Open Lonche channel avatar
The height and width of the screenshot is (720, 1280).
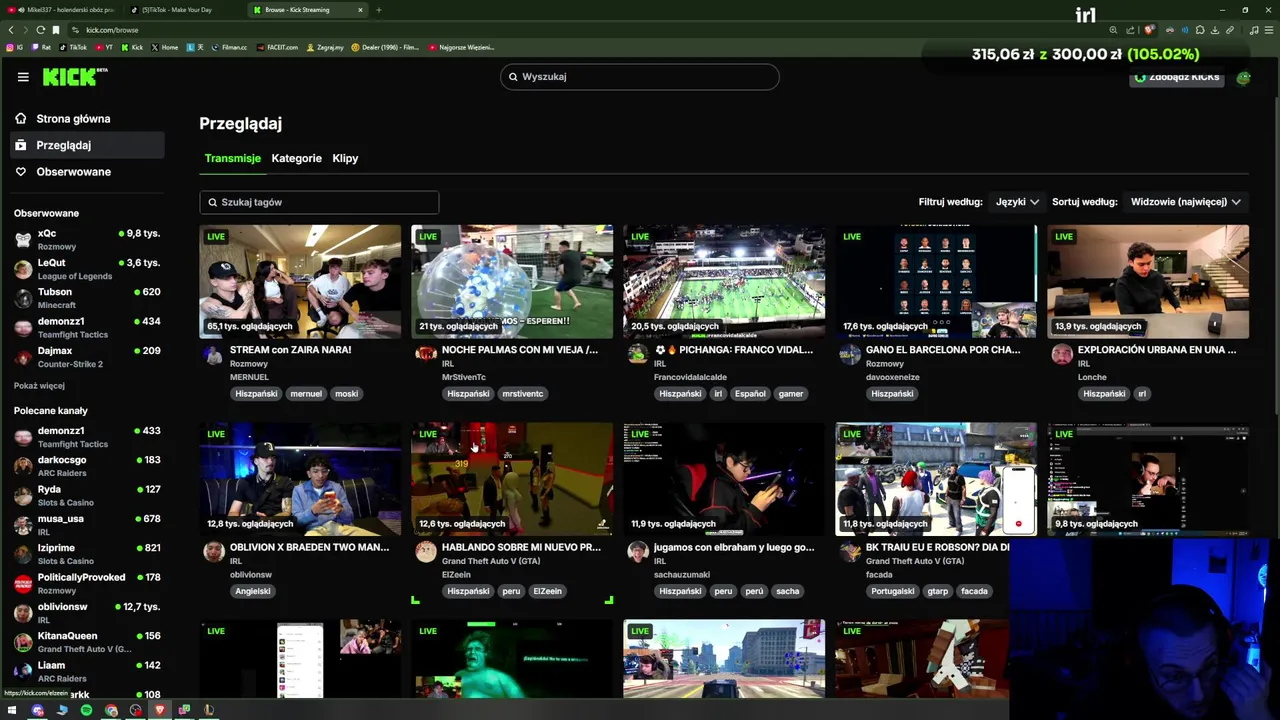[x=1062, y=354]
